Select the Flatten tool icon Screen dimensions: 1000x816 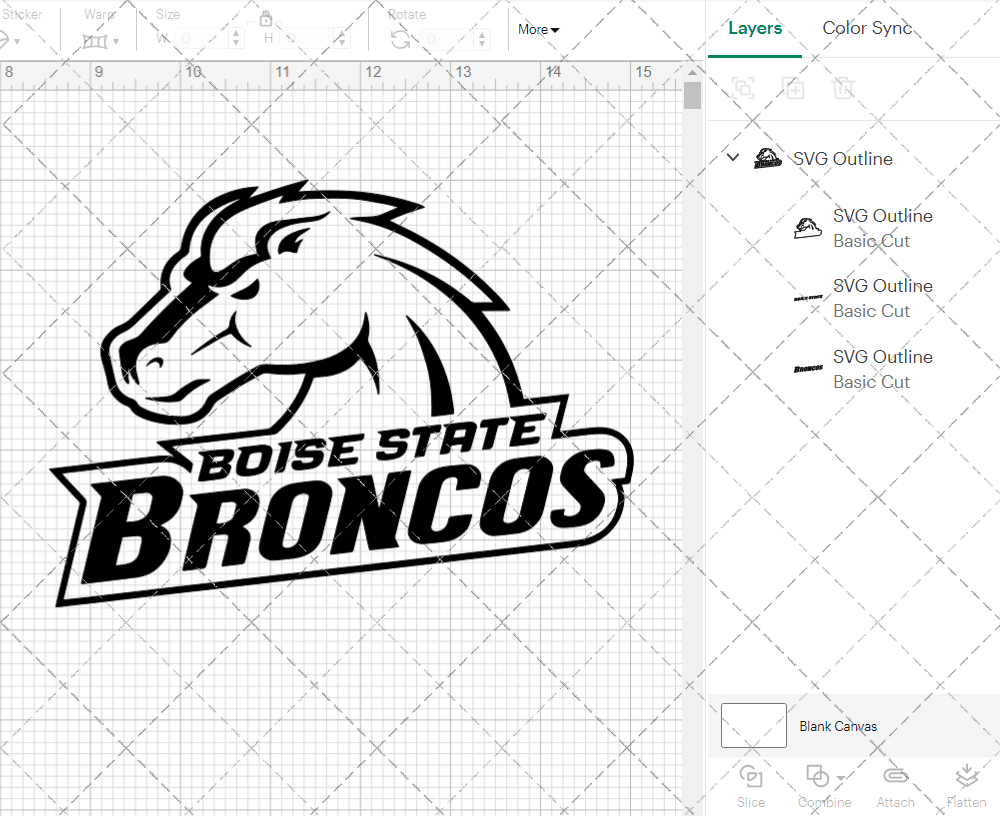(966, 775)
